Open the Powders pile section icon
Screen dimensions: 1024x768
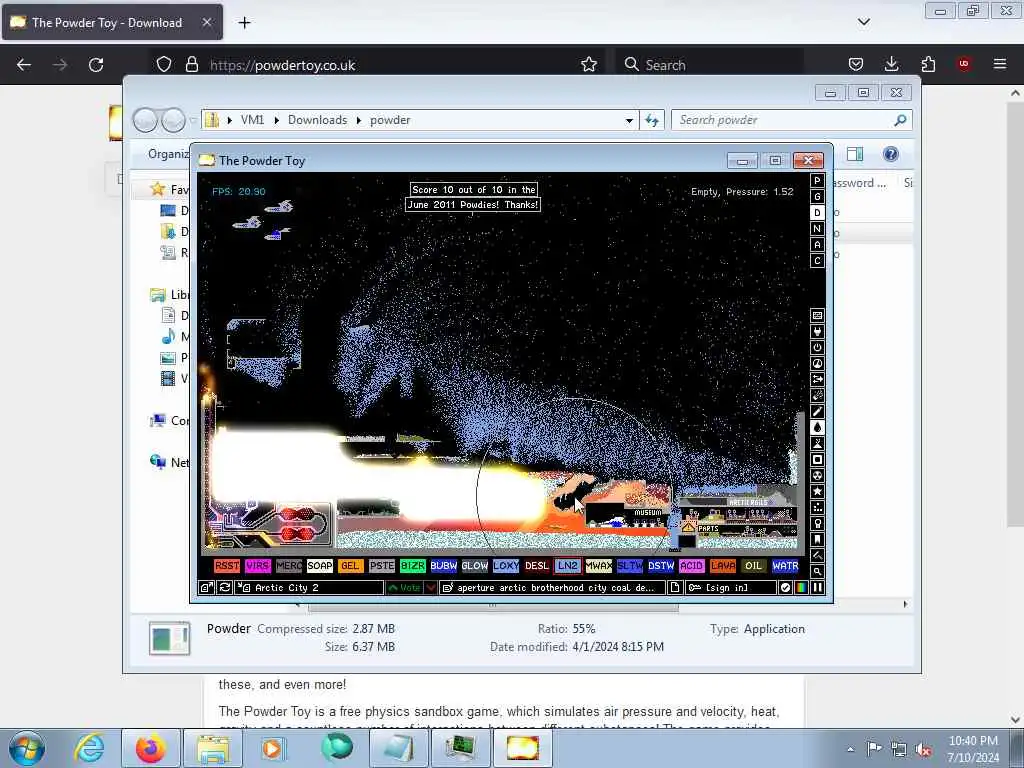[x=817, y=443]
